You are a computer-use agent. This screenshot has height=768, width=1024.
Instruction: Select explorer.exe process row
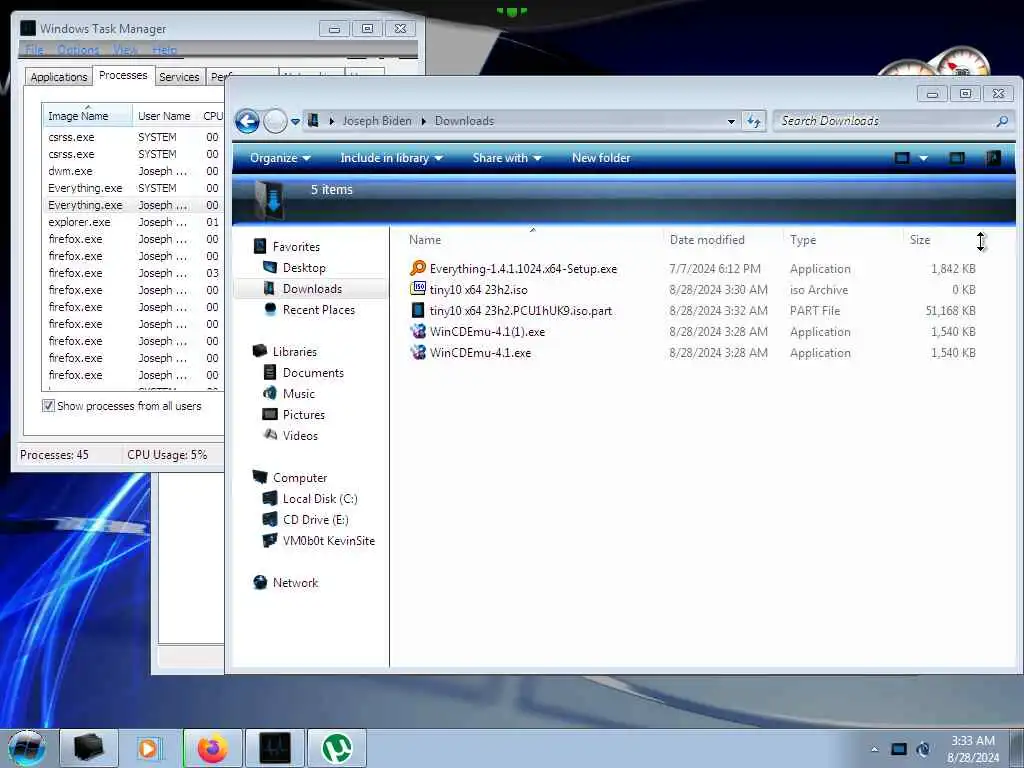(x=133, y=222)
